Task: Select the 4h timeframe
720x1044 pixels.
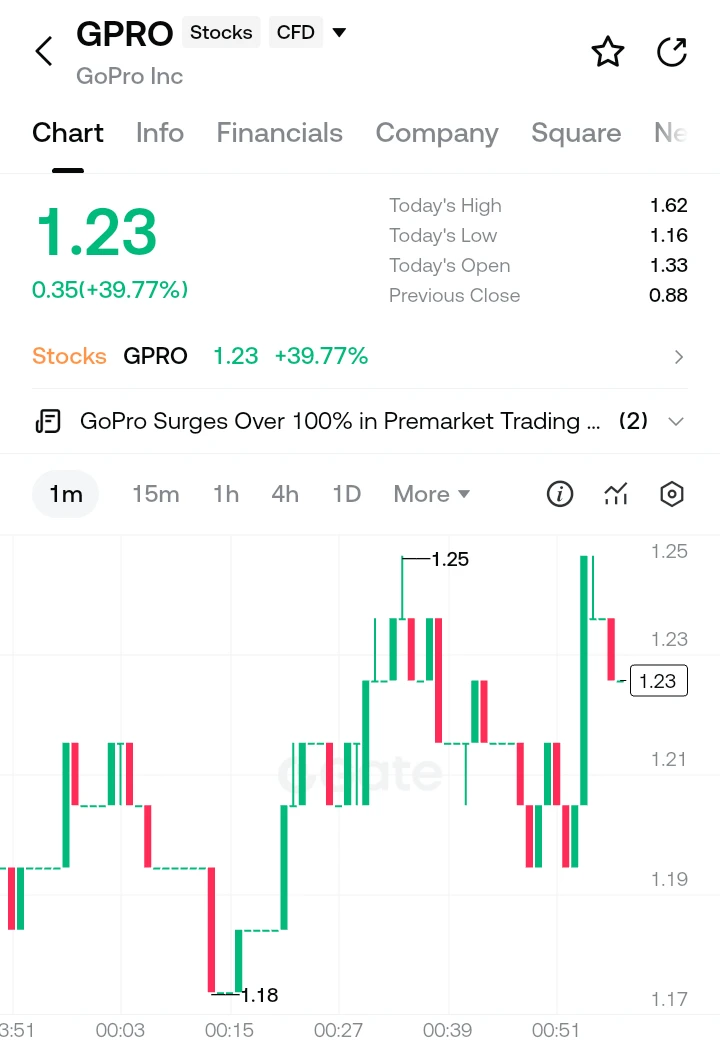Action: coord(285,494)
